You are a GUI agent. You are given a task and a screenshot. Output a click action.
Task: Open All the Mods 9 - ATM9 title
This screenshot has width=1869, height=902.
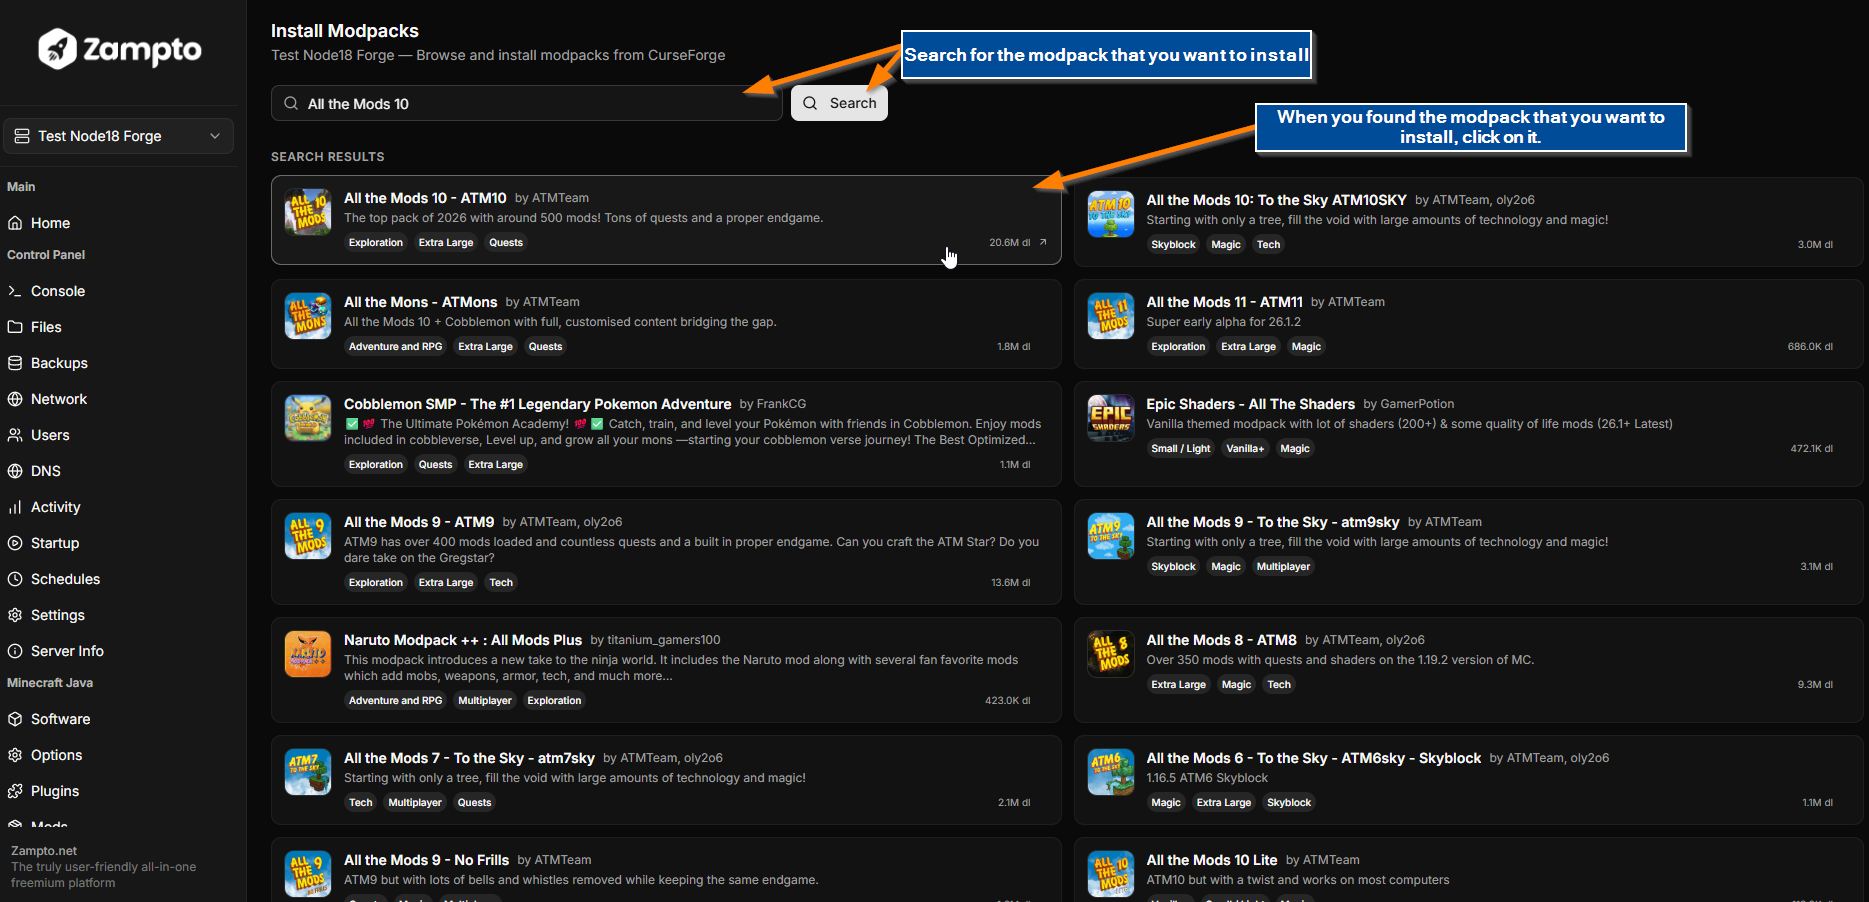tap(419, 522)
